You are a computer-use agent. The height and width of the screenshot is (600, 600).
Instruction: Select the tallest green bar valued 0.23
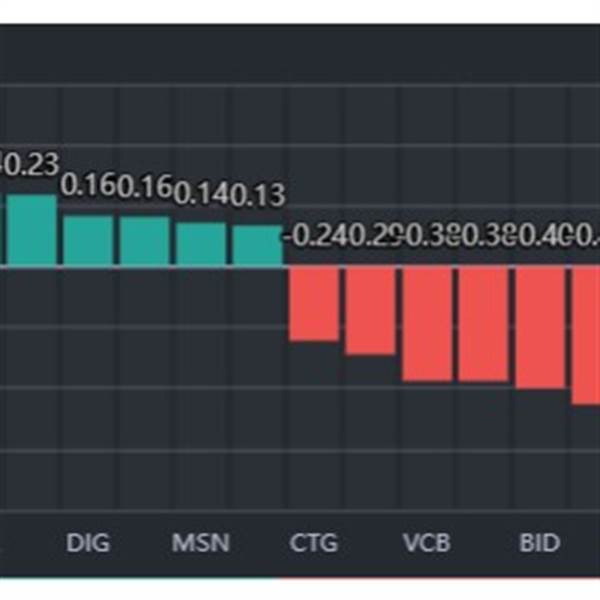click(32, 230)
